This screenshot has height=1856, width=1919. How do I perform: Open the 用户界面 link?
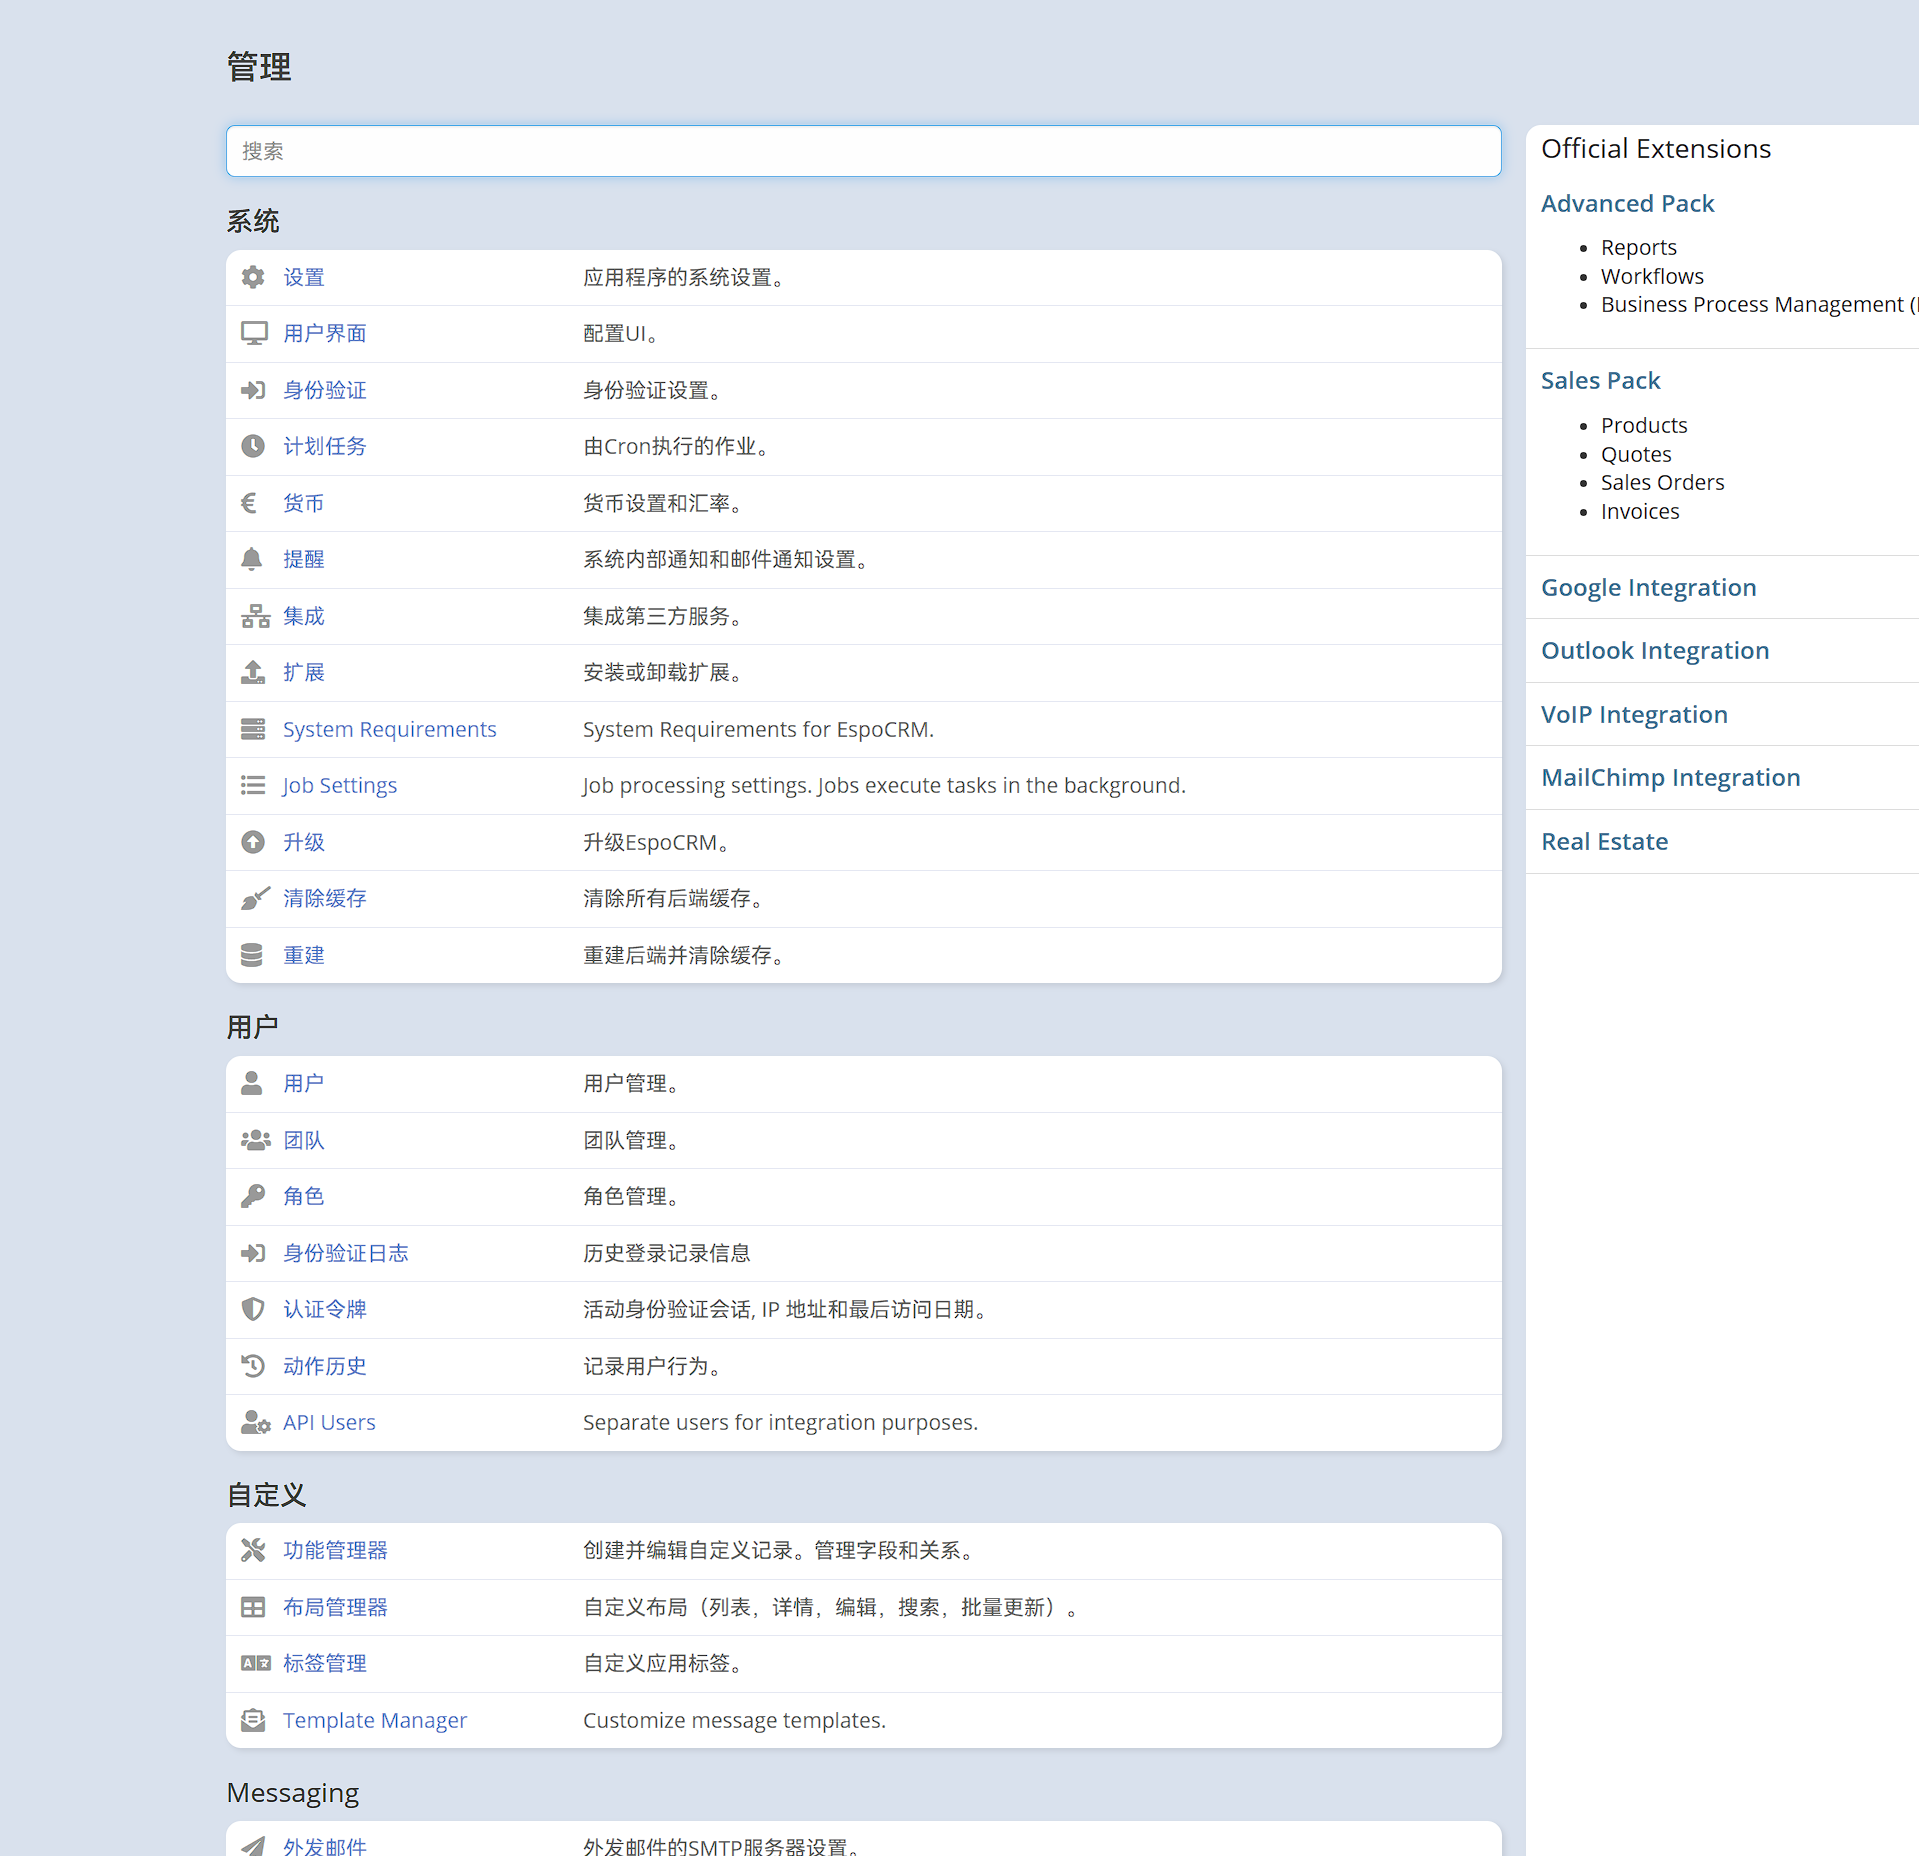click(x=324, y=333)
